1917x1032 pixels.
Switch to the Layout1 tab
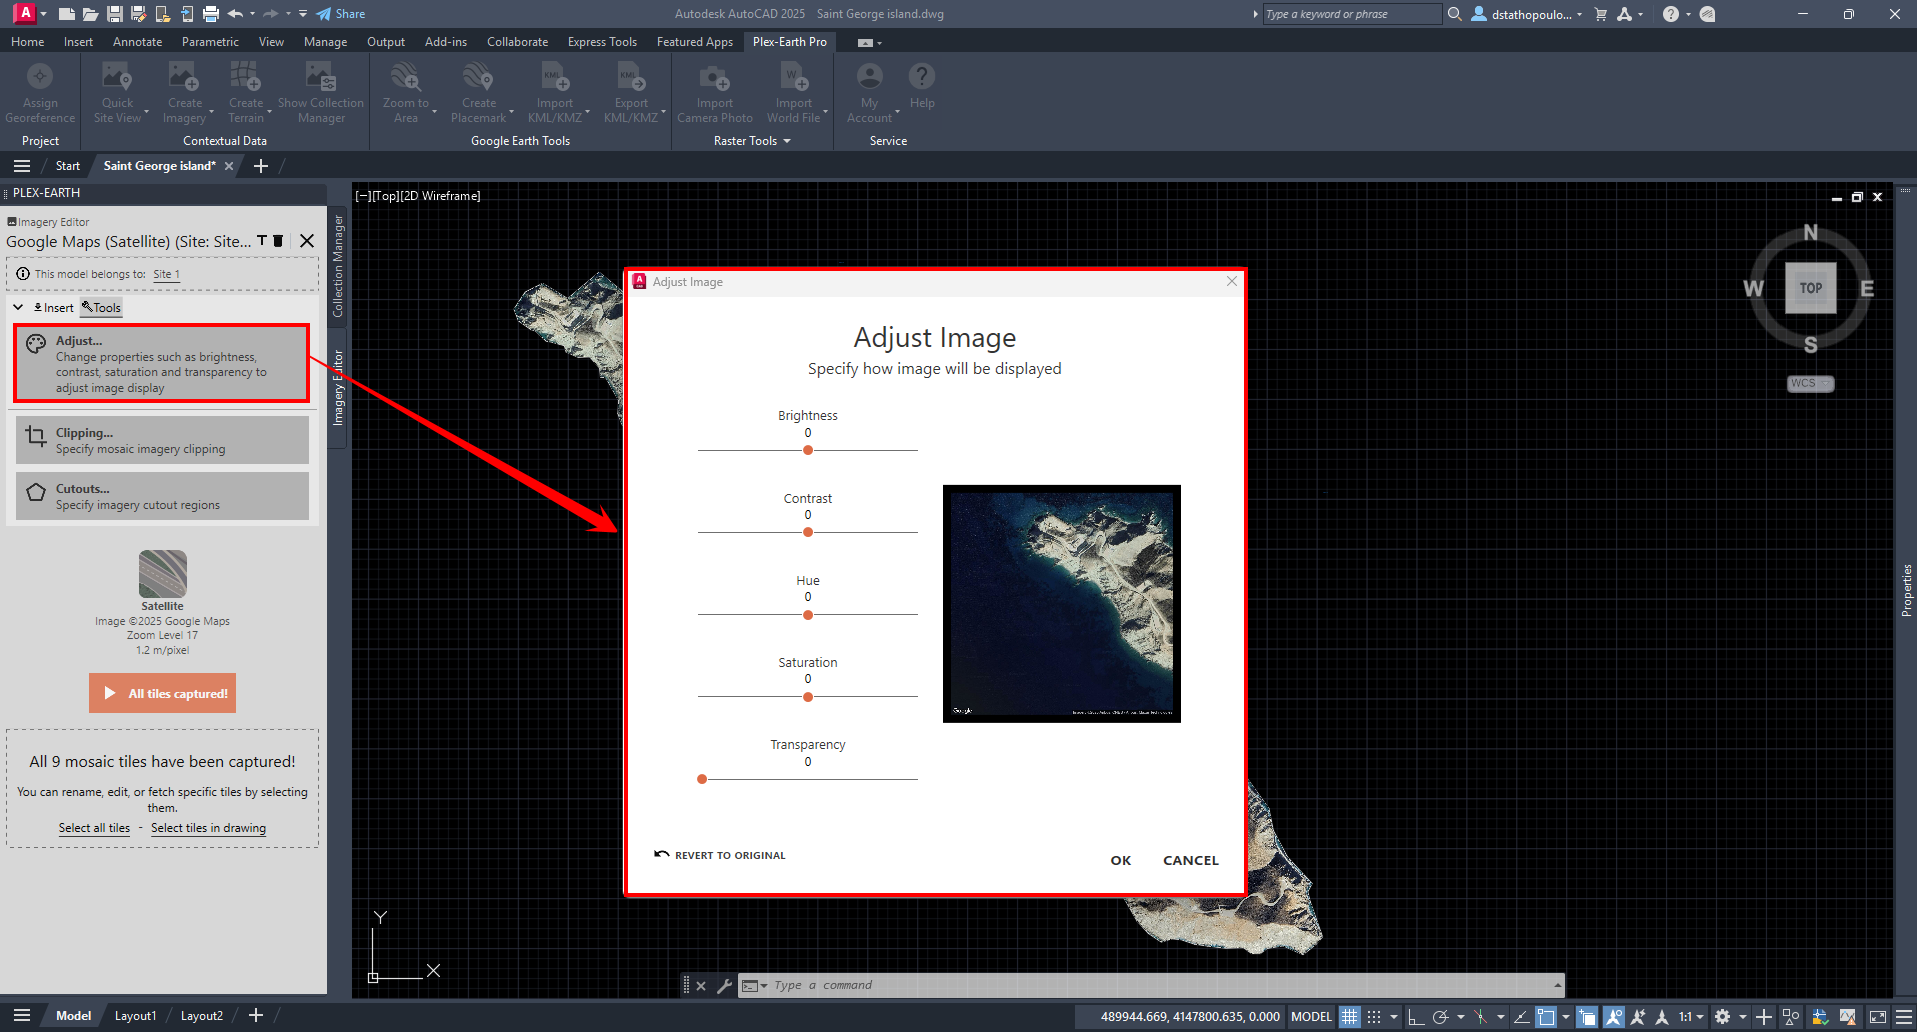pyautogui.click(x=135, y=1016)
